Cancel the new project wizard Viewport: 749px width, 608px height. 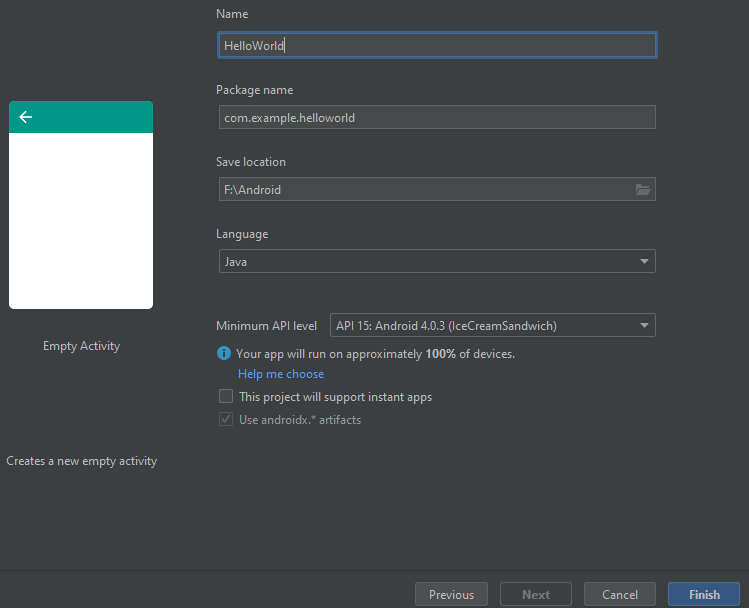point(620,594)
